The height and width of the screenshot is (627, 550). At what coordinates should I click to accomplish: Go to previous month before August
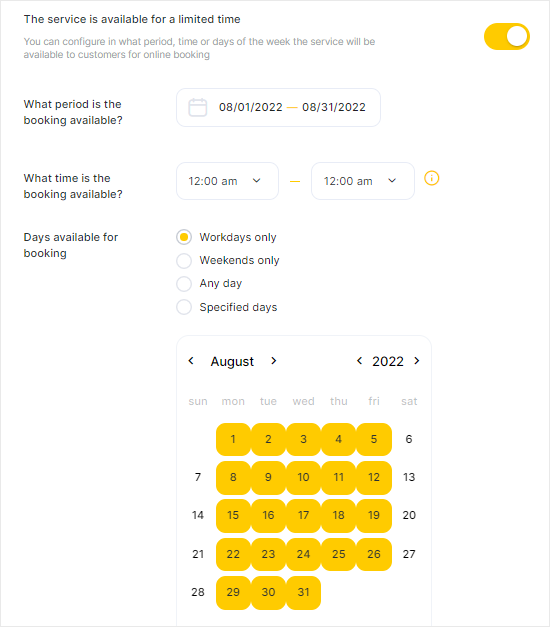tap(191, 361)
